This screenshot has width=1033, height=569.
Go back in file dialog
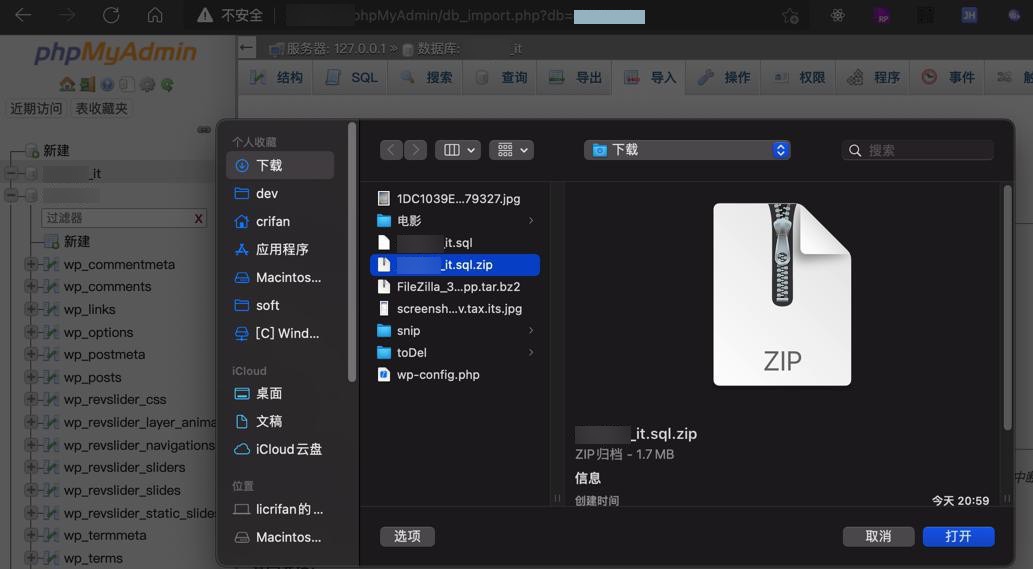click(x=391, y=150)
